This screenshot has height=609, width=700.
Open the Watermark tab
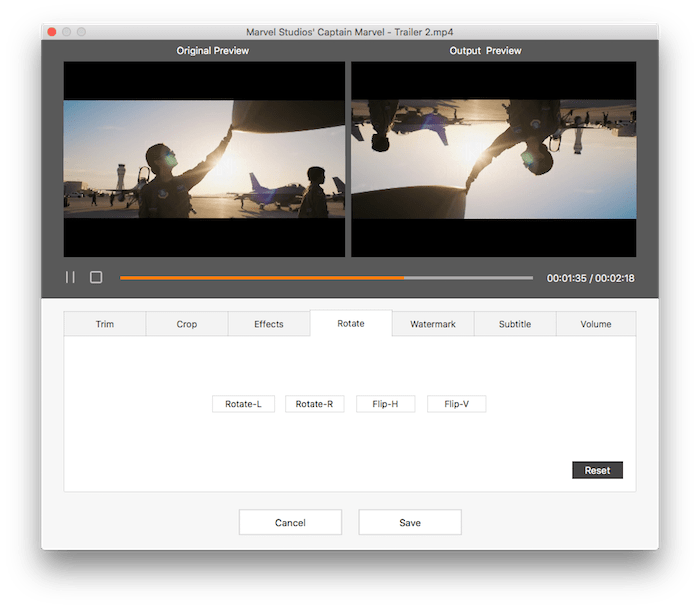(x=433, y=324)
